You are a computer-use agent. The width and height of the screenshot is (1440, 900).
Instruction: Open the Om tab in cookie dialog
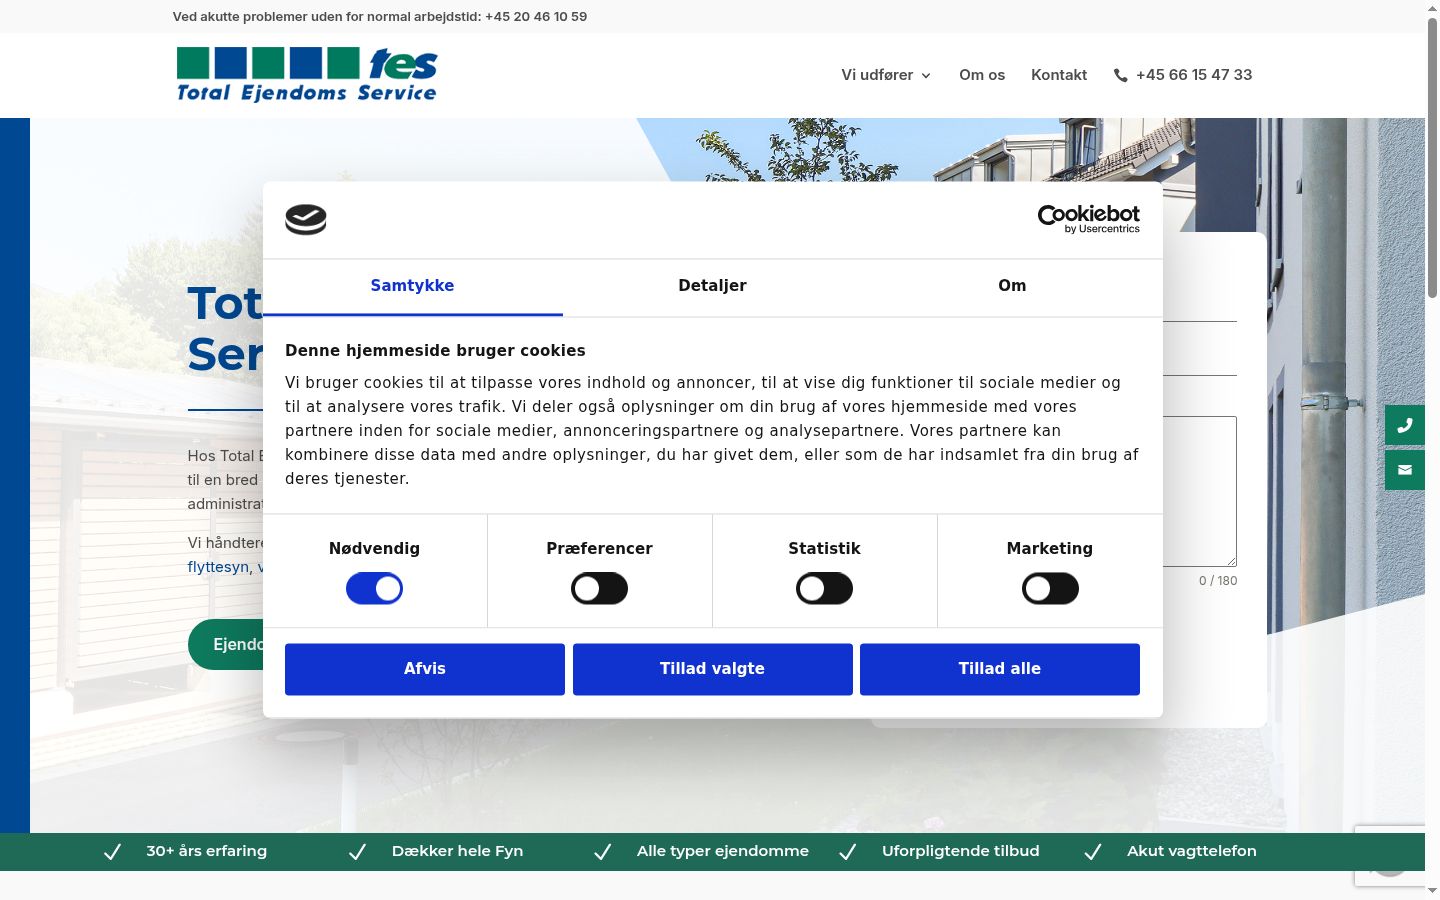(x=1012, y=286)
